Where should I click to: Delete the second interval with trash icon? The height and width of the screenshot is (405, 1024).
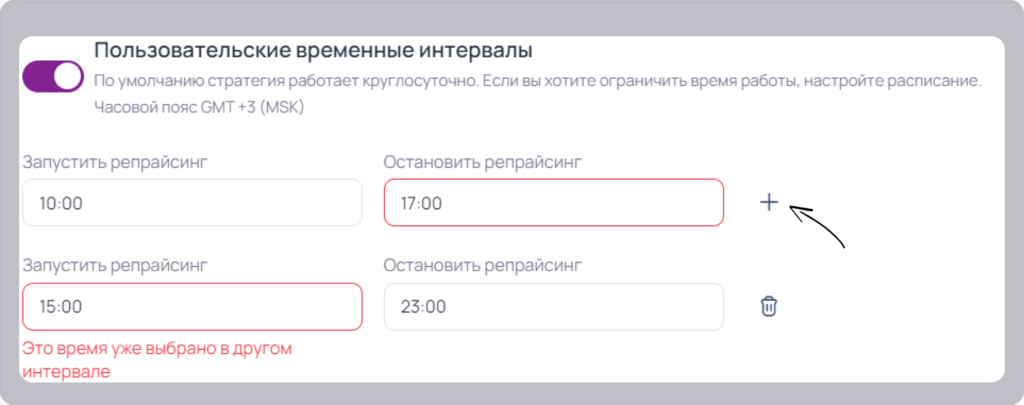[x=769, y=306]
